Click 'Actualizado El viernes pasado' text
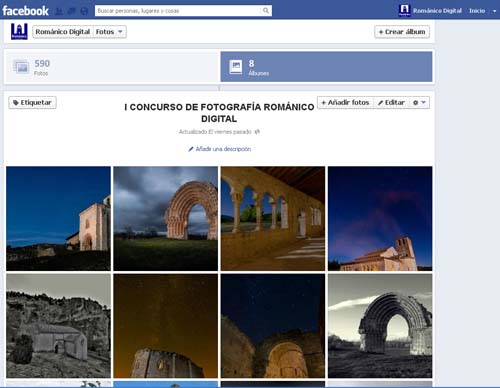Image resolution: width=500 pixels, height=388 pixels. pyautogui.click(x=215, y=132)
